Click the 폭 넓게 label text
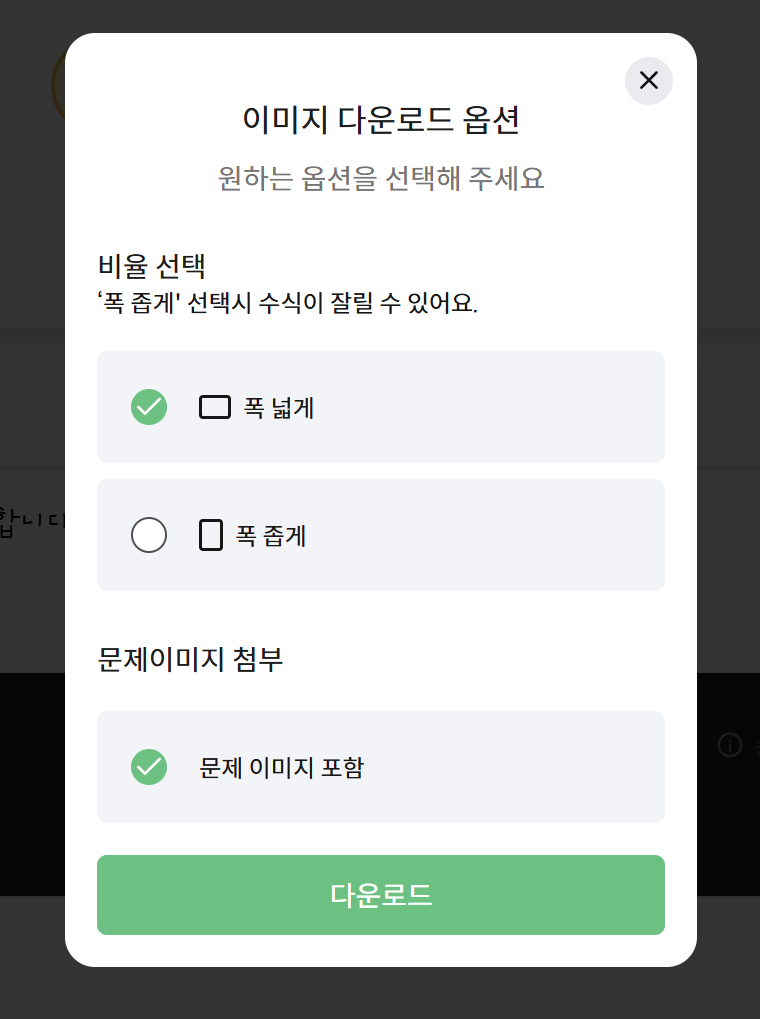Viewport: 760px width, 1019px height. (279, 408)
